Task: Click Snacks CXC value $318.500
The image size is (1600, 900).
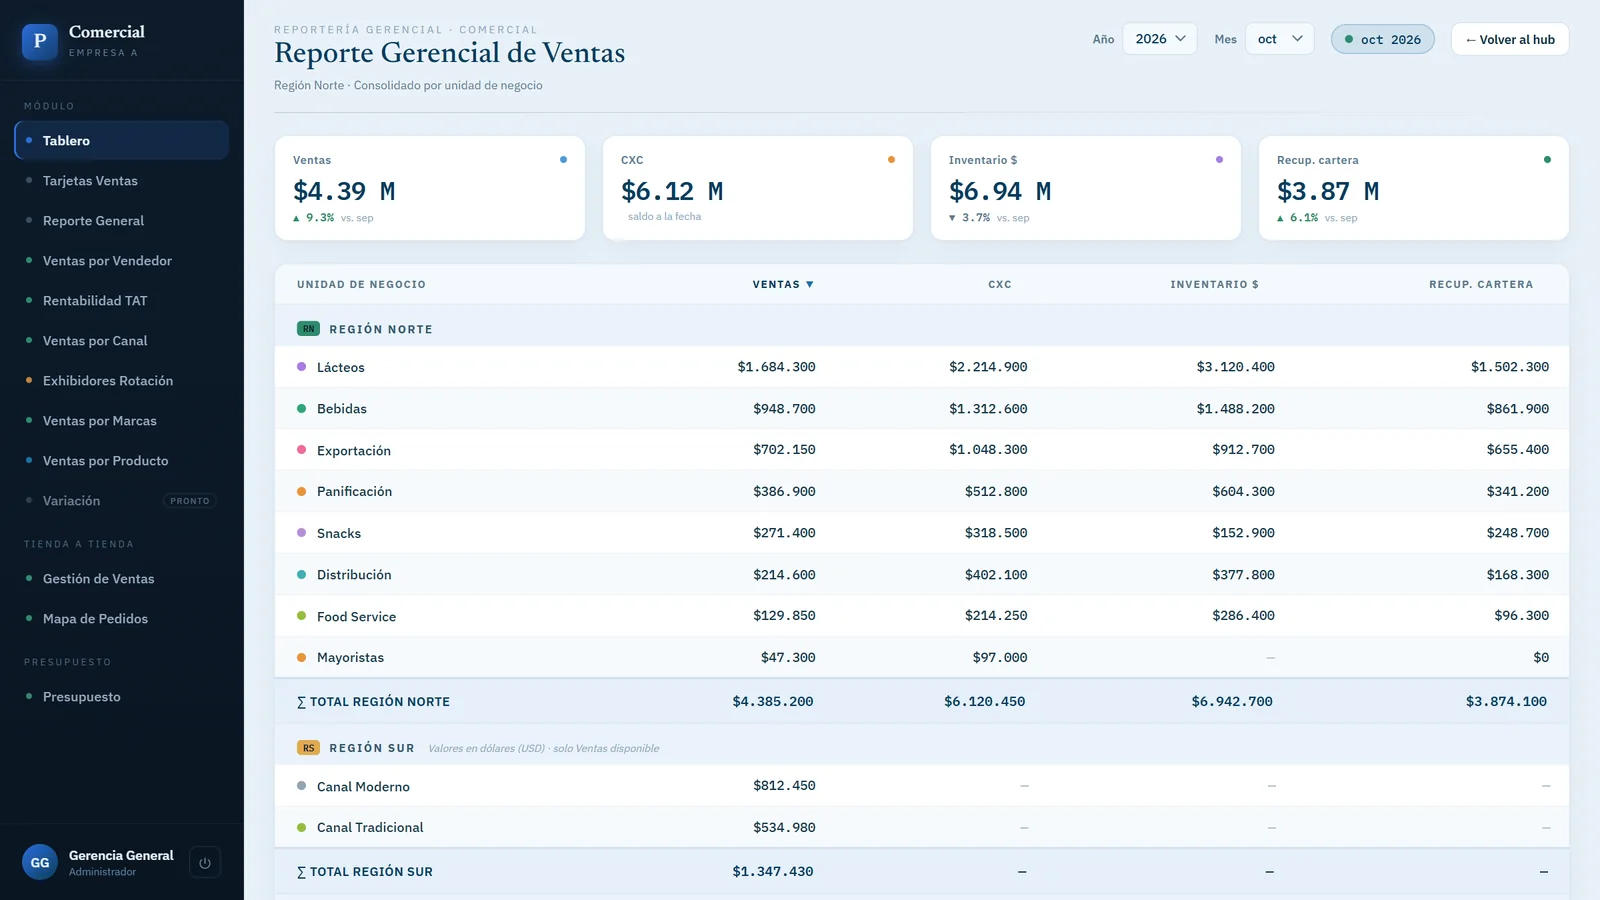Action: click(x=996, y=533)
